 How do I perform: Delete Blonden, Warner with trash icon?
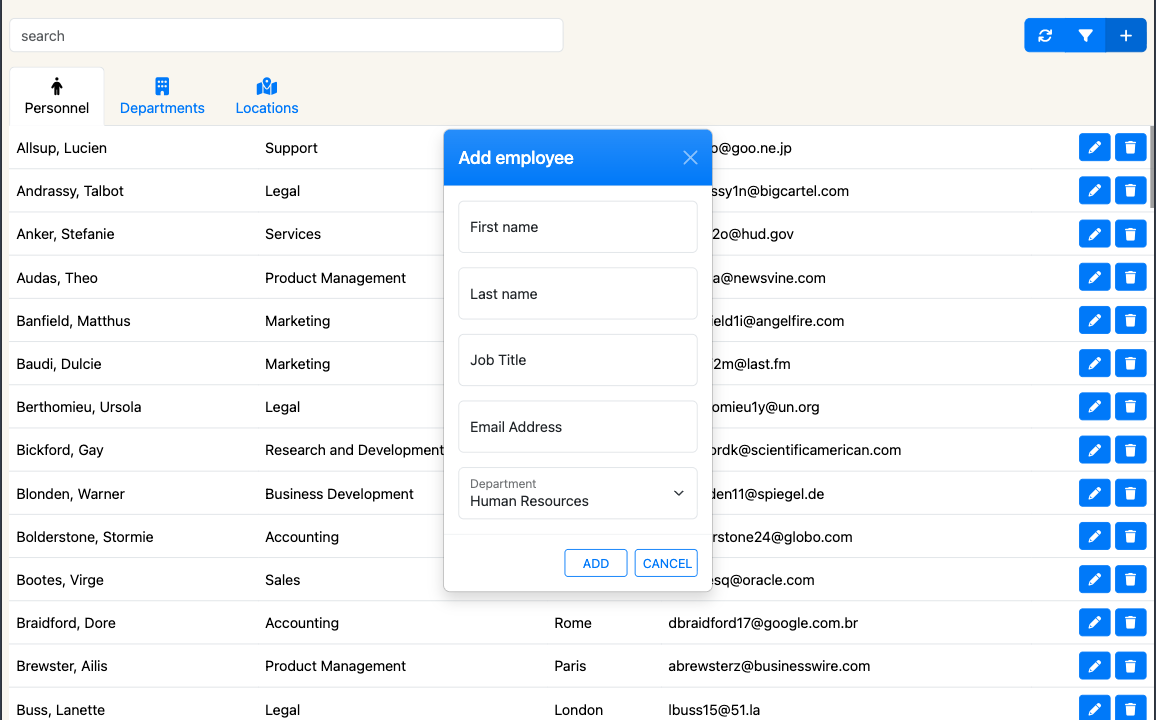coord(1130,493)
